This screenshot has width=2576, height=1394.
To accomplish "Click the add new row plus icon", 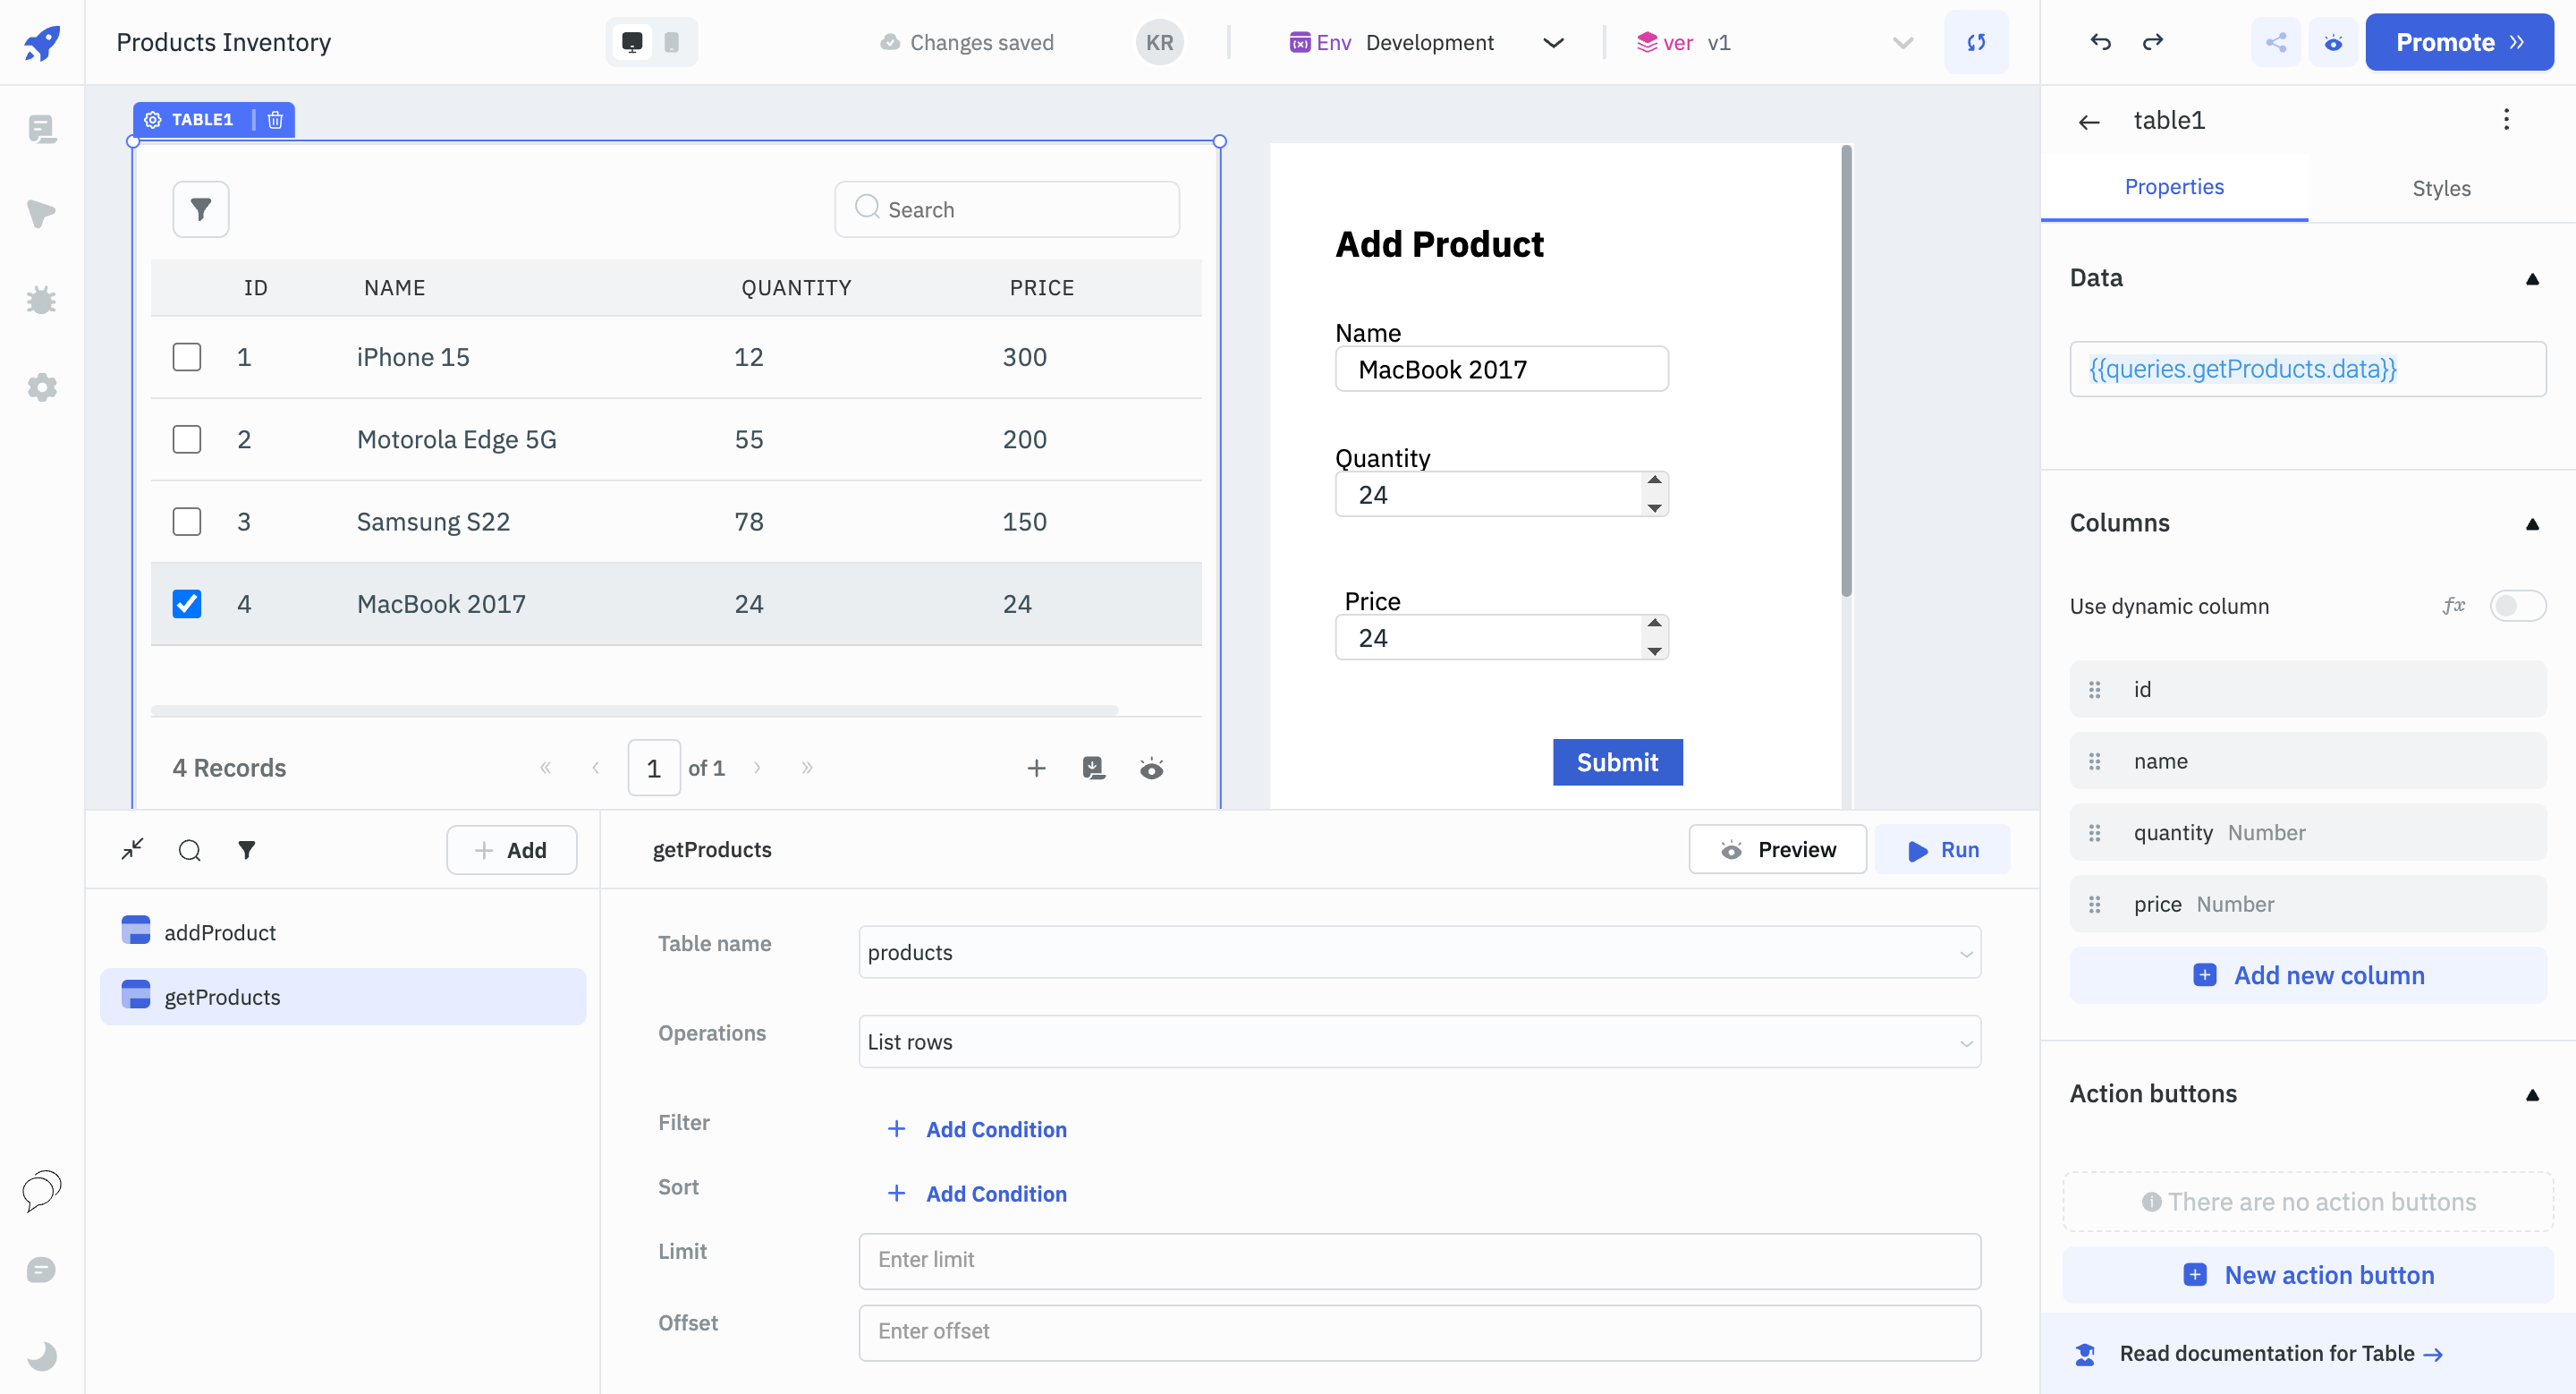I will 1036,767.
